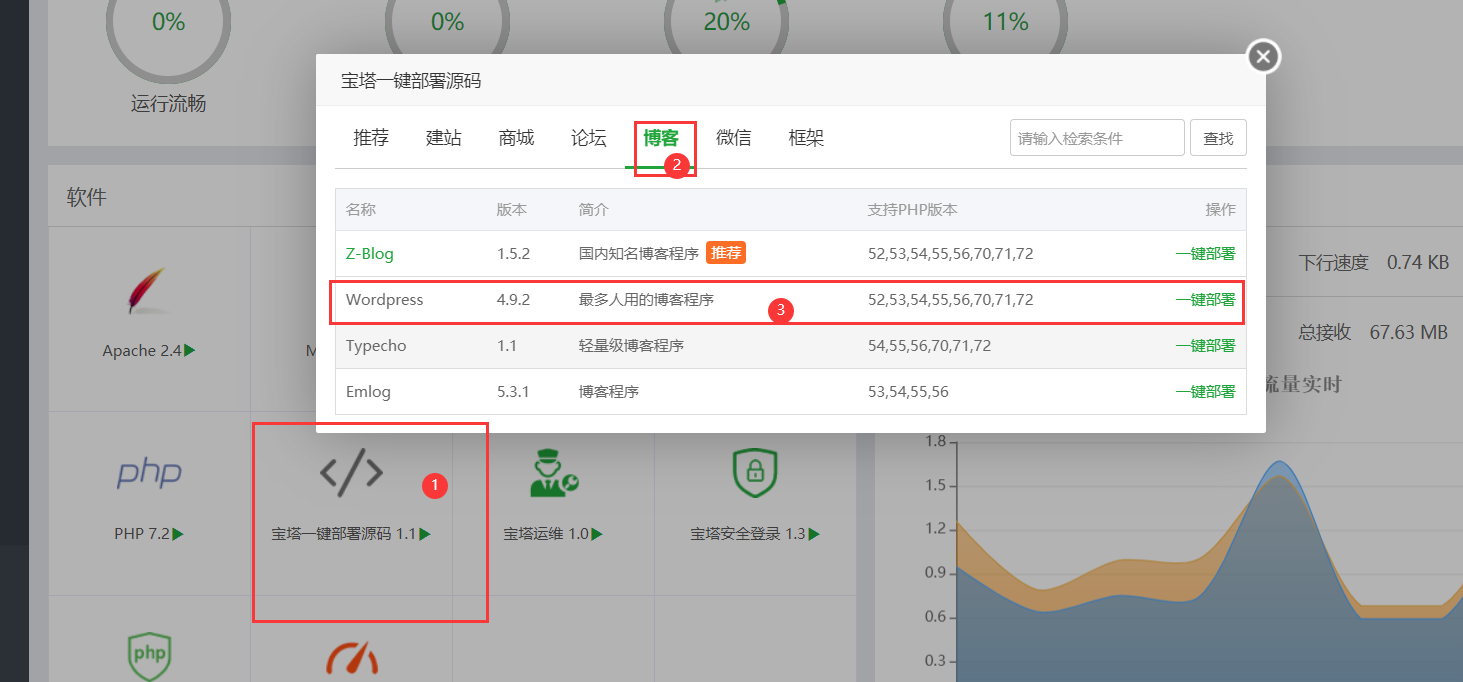This screenshot has width=1463, height=682.
Task: Click the 查找 search button
Action: click(1218, 138)
